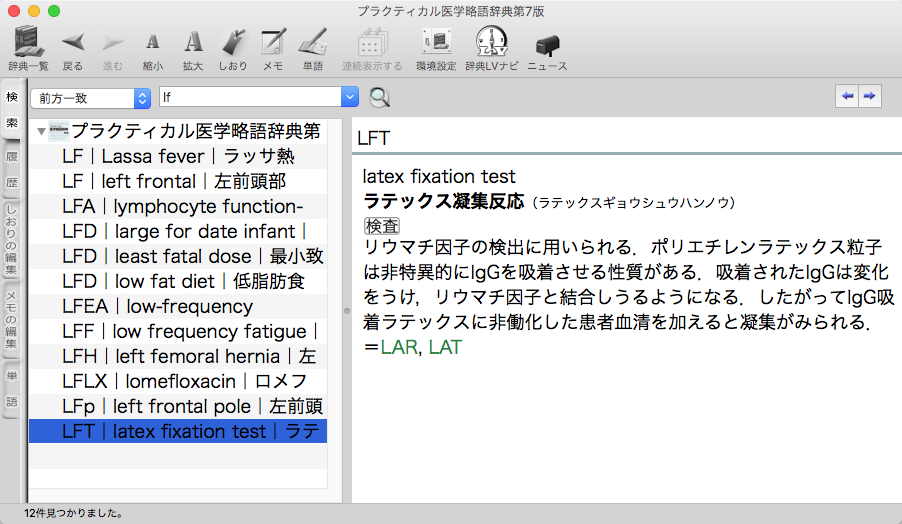Select the LFD low fat diet entry

(x=178, y=281)
